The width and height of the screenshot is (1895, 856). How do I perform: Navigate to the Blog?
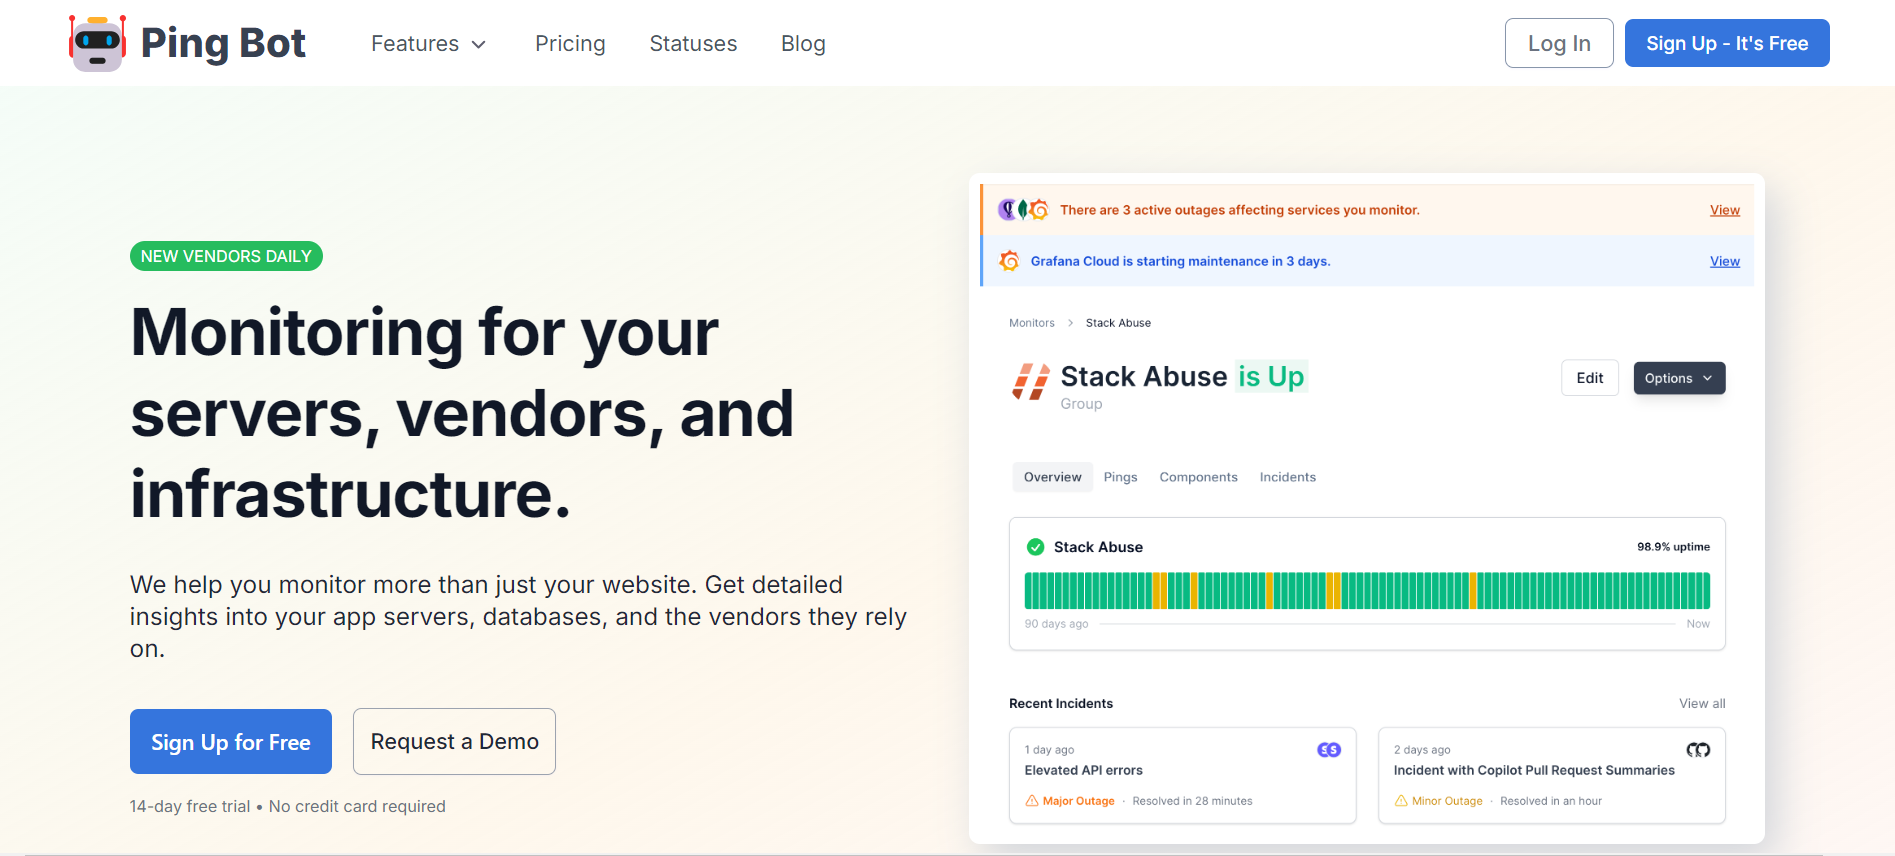point(803,44)
